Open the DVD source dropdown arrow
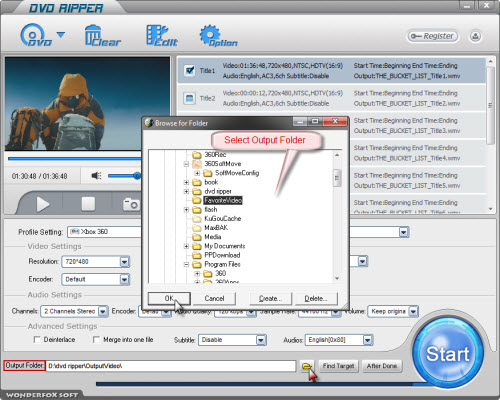Viewport: 500px width, 400px height. click(x=61, y=34)
